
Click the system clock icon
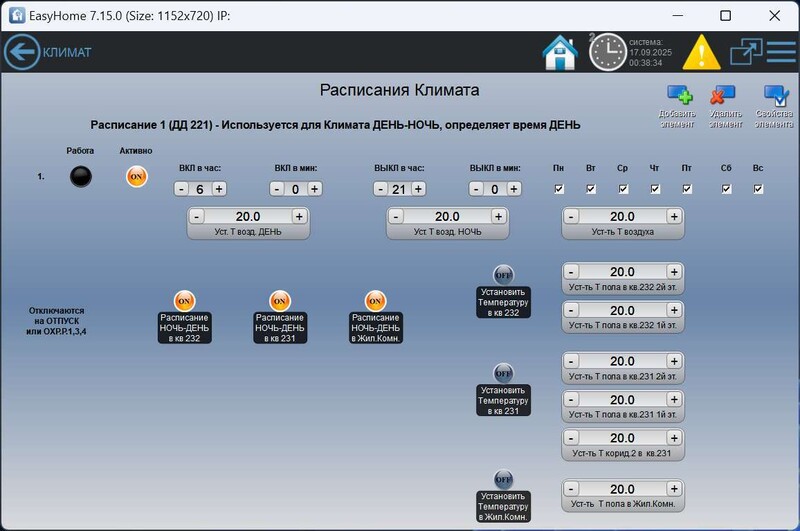click(607, 52)
